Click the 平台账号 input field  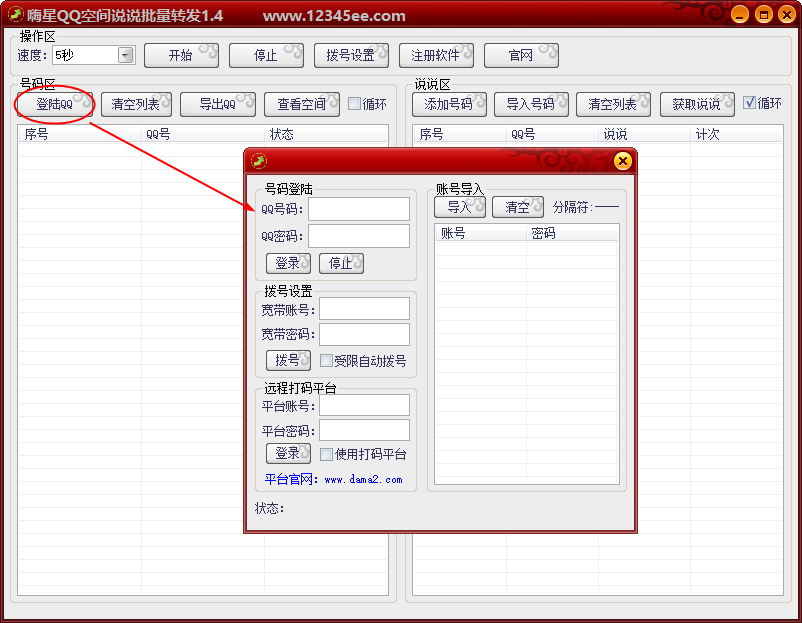(x=364, y=406)
